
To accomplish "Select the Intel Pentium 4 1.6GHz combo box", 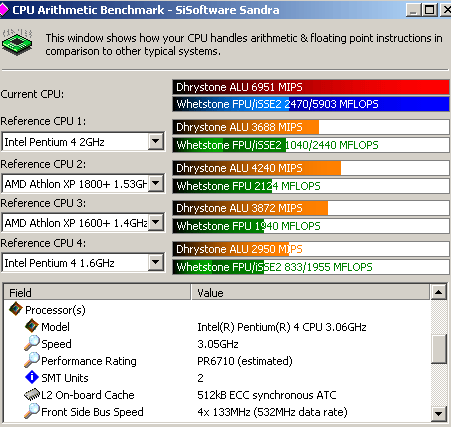I will pos(83,263).
